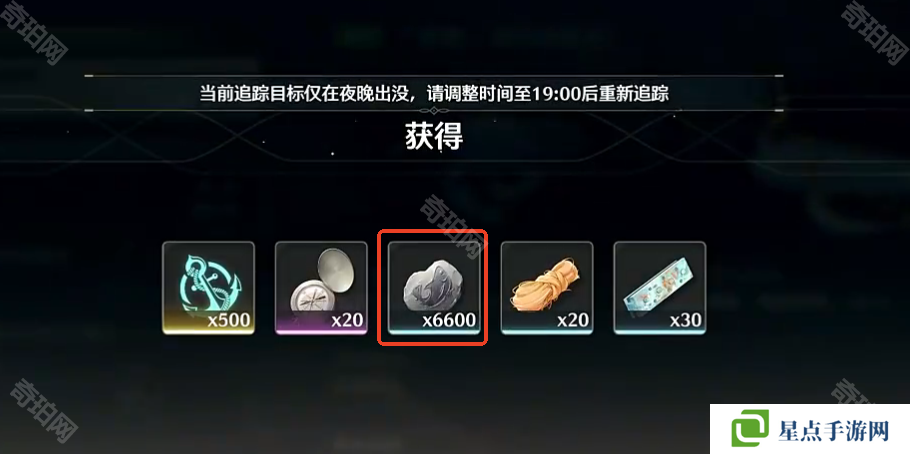Click the 奇珀网 watermark at top left
The height and width of the screenshot is (454, 910).
point(34,30)
